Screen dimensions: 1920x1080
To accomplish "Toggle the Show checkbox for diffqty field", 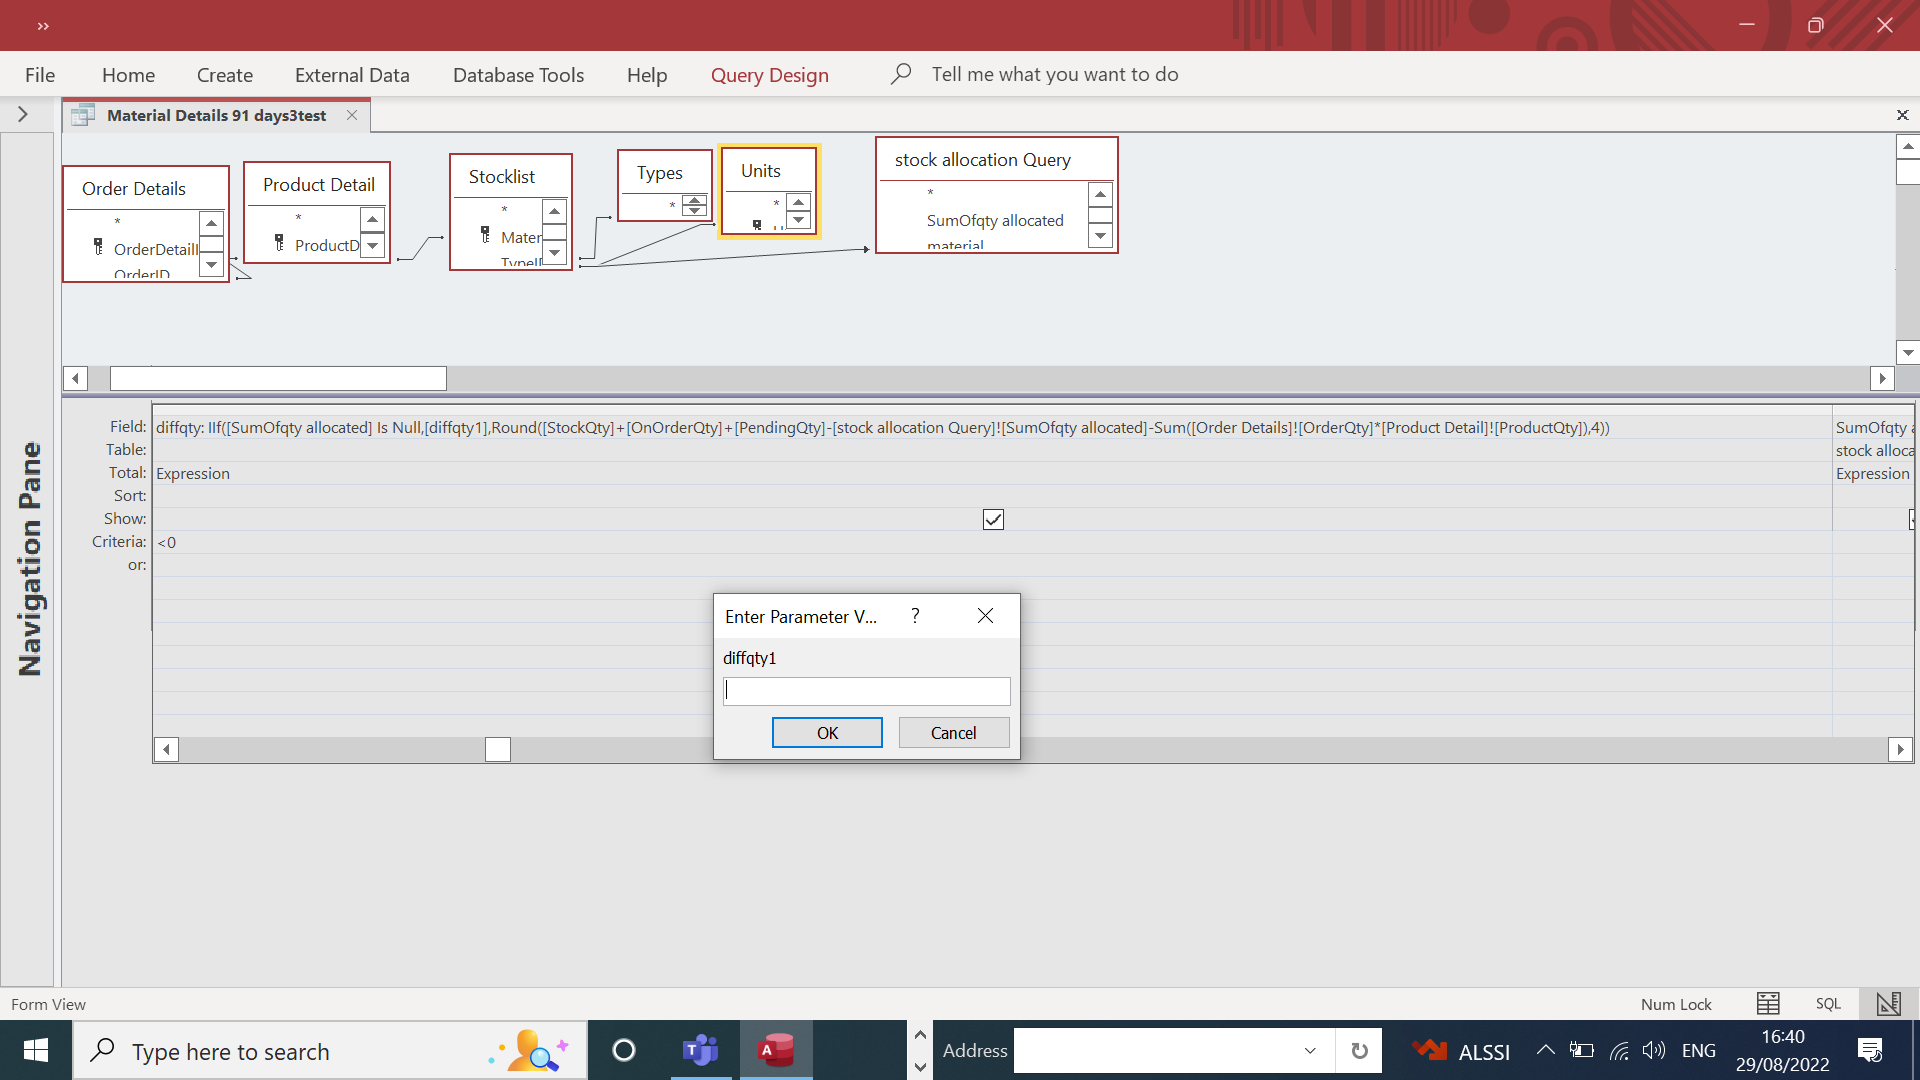I will [993, 519].
